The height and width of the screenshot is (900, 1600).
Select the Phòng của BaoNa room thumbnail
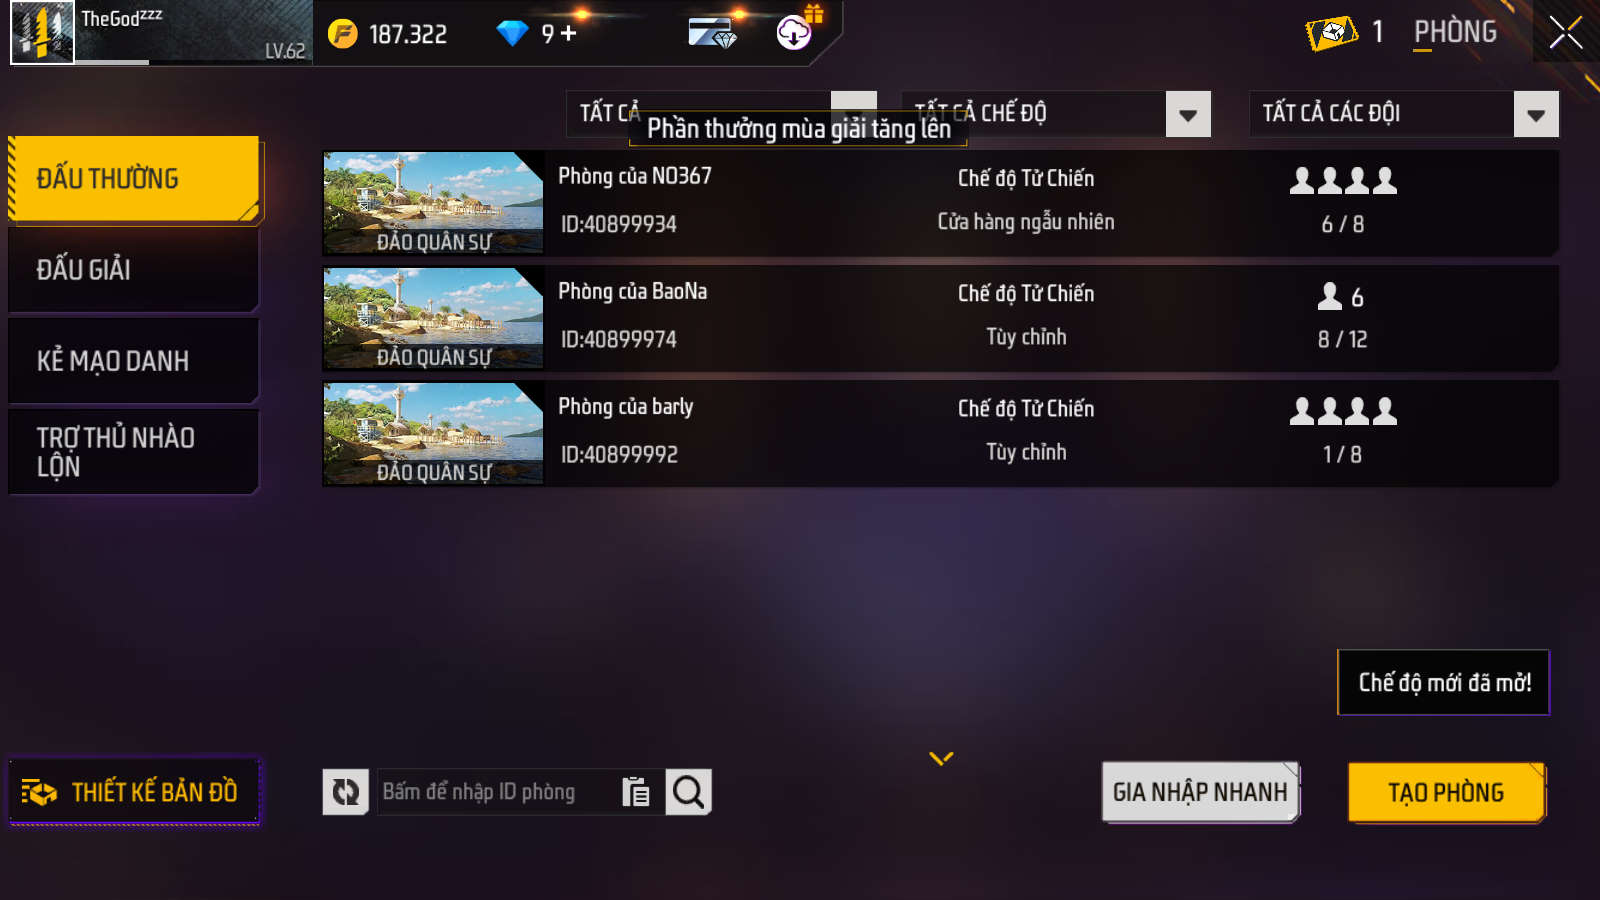(x=433, y=319)
